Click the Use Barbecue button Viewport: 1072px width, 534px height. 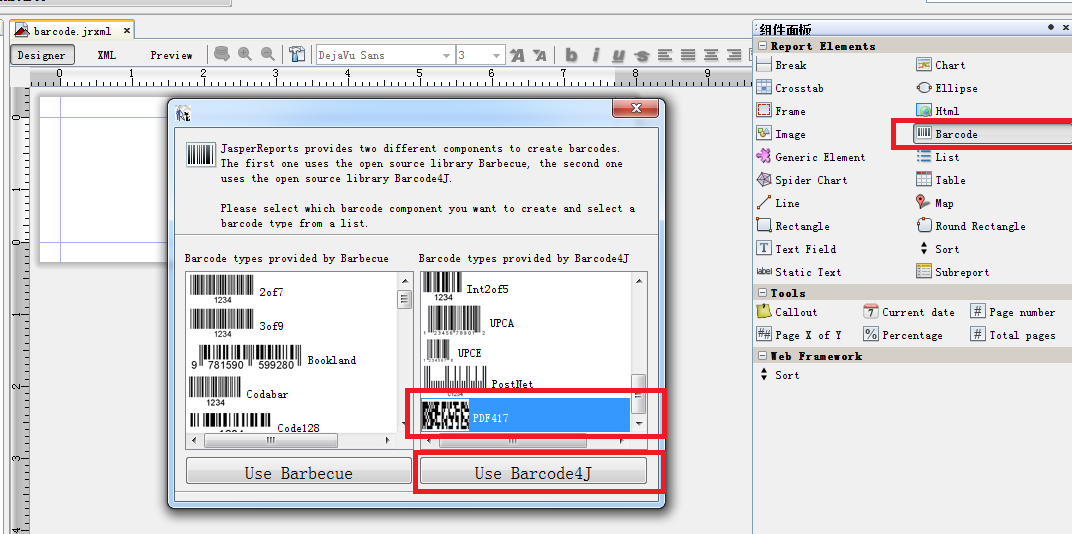point(299,473)
